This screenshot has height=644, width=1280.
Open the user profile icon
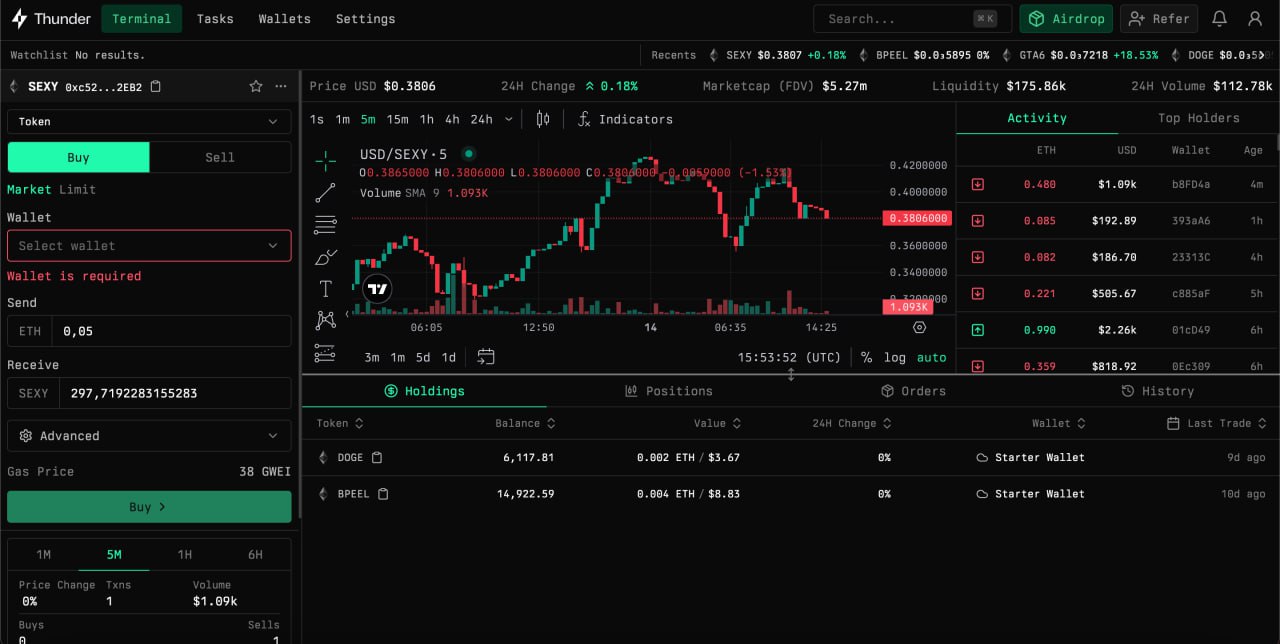(1255, 19)
